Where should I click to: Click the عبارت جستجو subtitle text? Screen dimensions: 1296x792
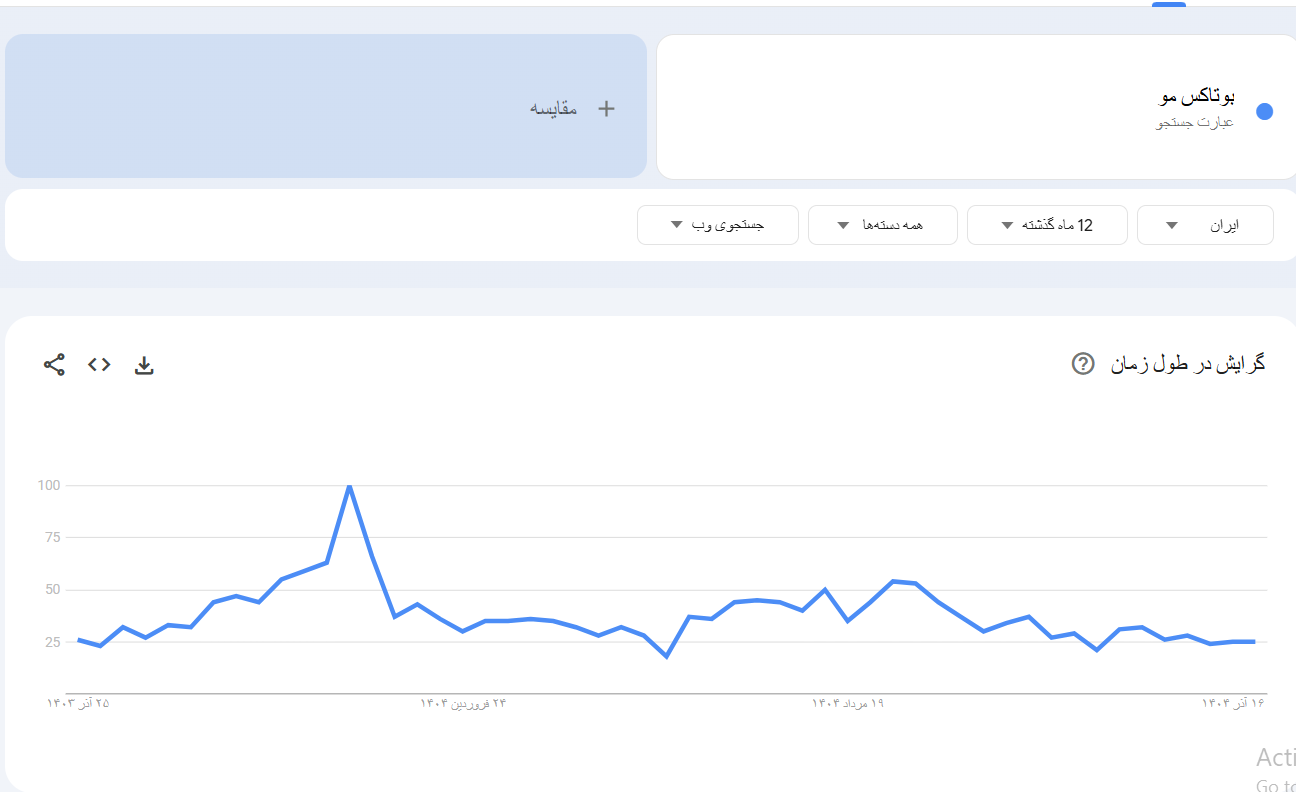(1195, 123)
